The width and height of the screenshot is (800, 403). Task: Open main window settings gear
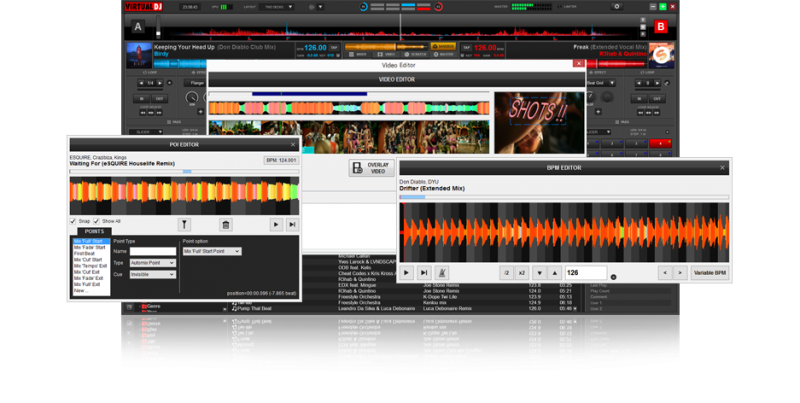[x=616, y=7]
